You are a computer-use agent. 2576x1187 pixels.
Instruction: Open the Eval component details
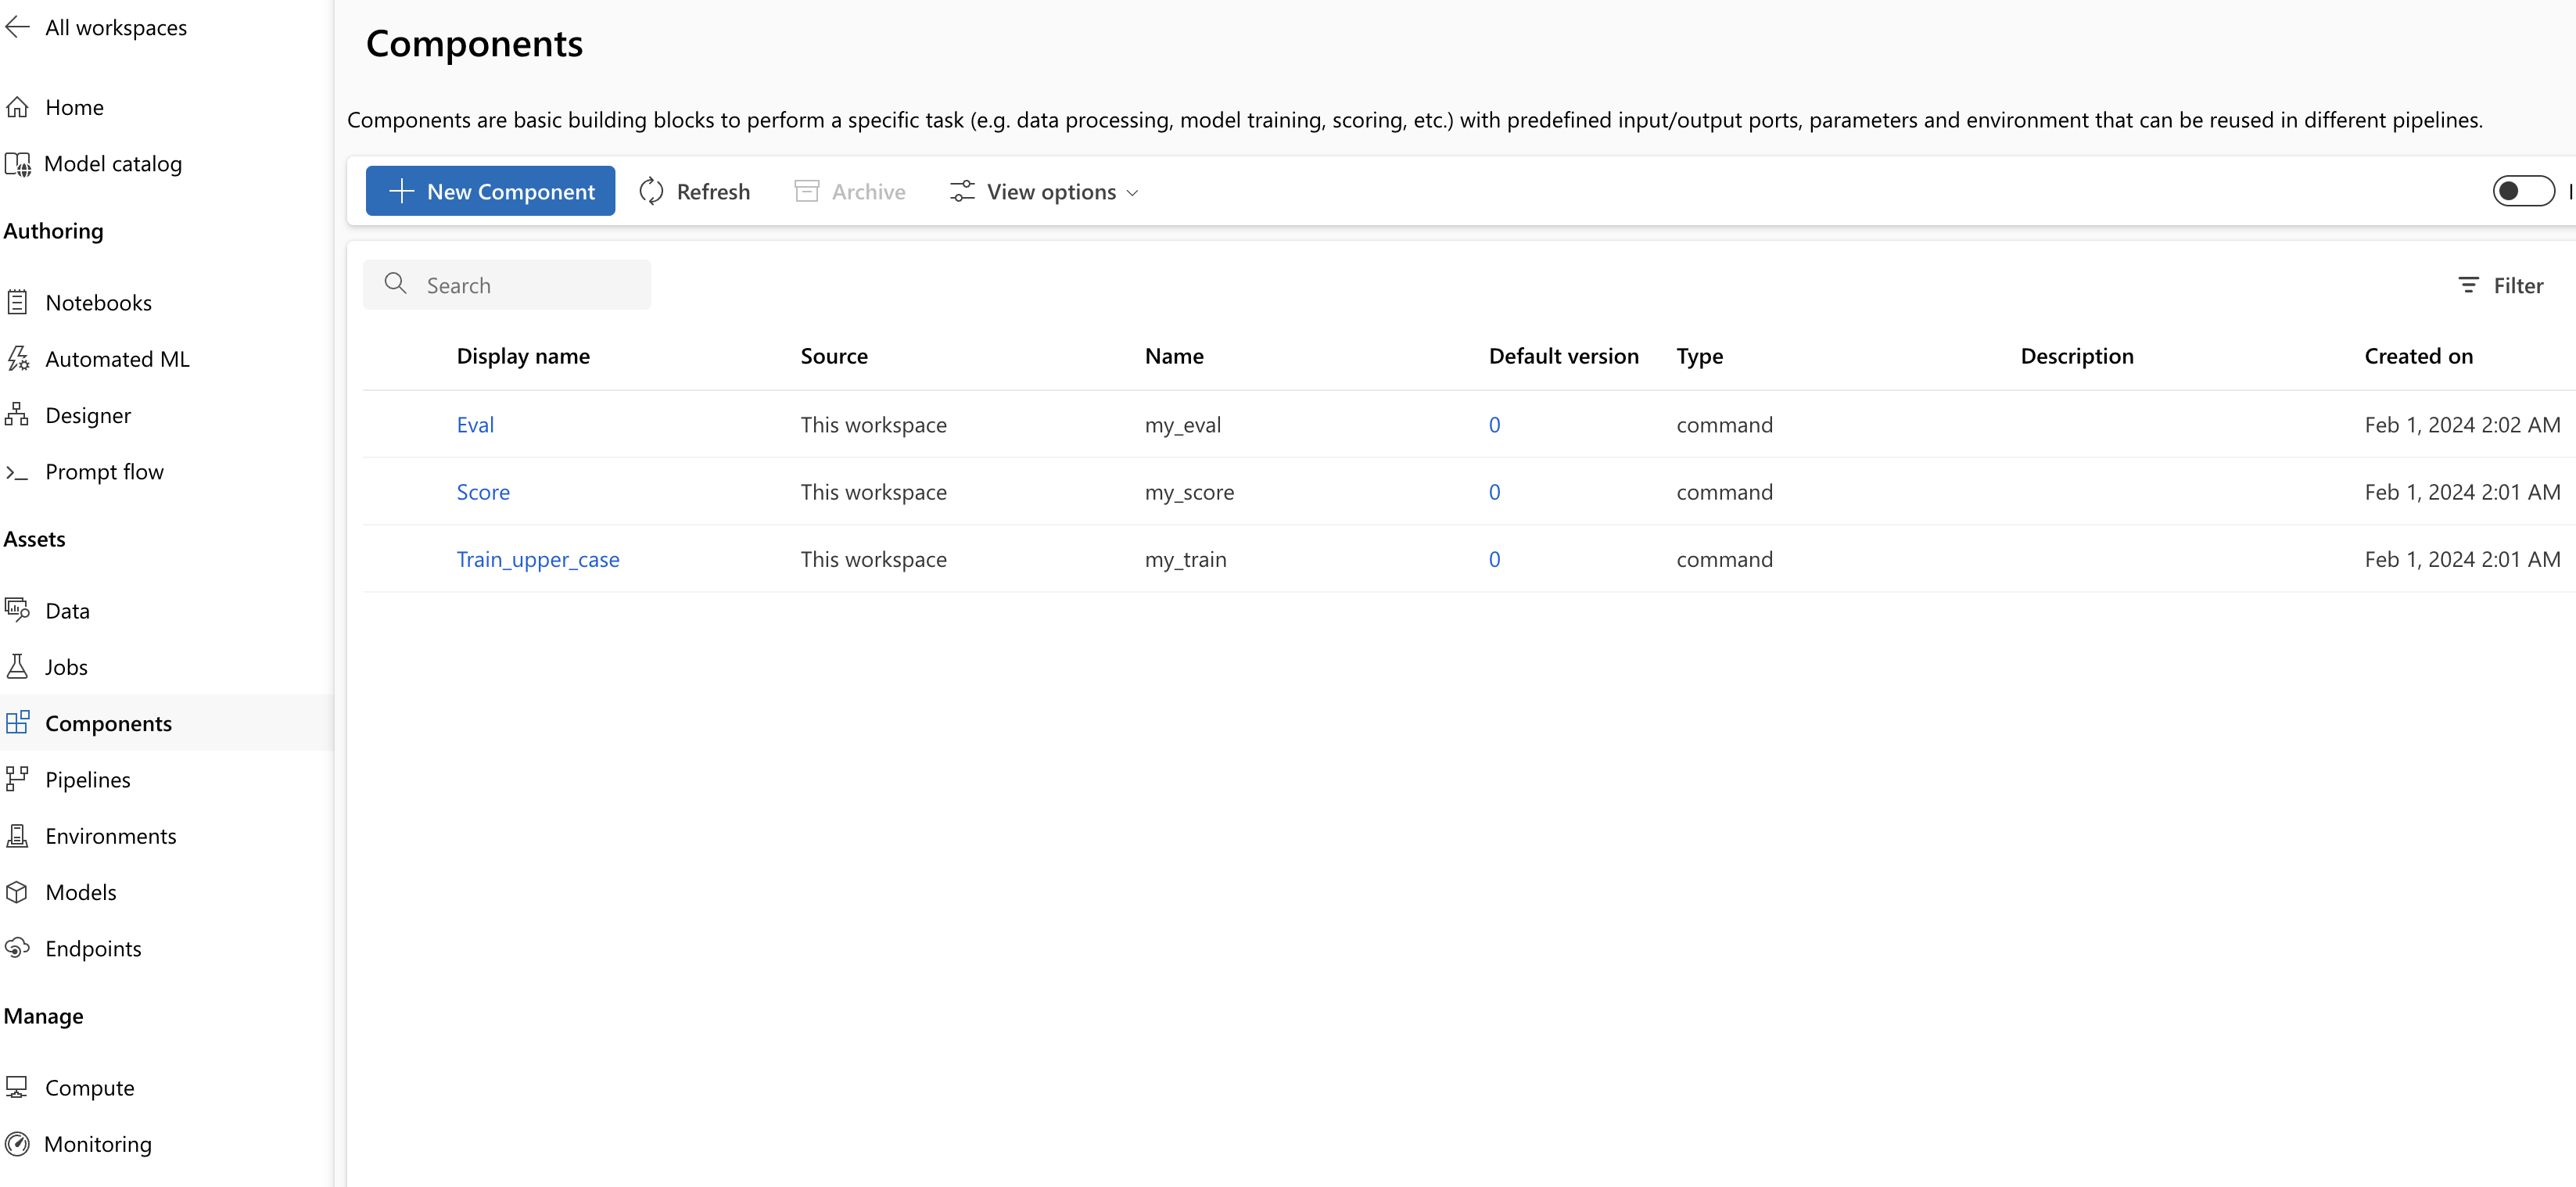click(473, 424)
